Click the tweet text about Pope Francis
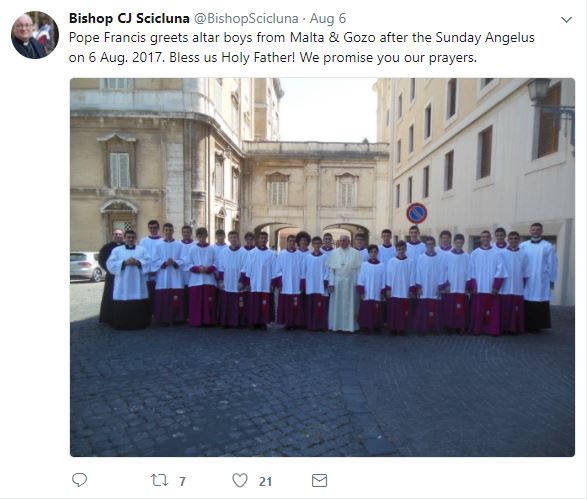Screen dimensions: 587x500 coord(302,48)
